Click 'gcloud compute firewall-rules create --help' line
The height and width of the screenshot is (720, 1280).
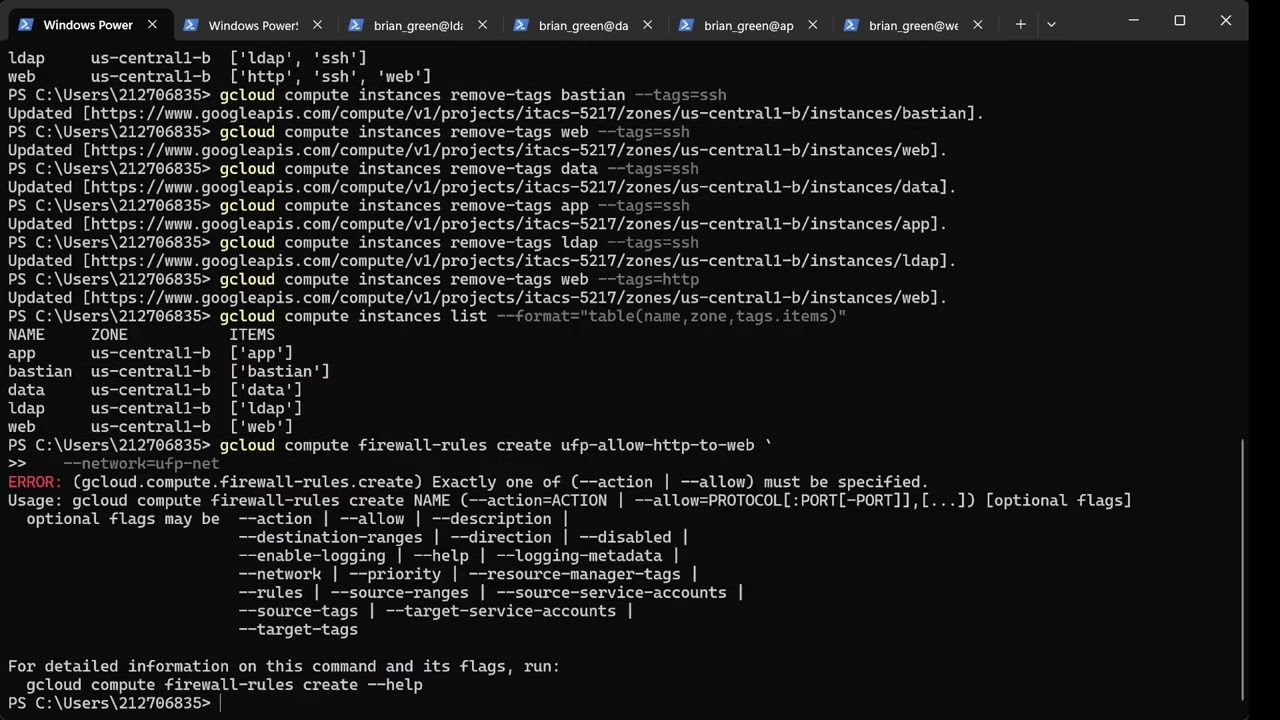pos(224,685)
